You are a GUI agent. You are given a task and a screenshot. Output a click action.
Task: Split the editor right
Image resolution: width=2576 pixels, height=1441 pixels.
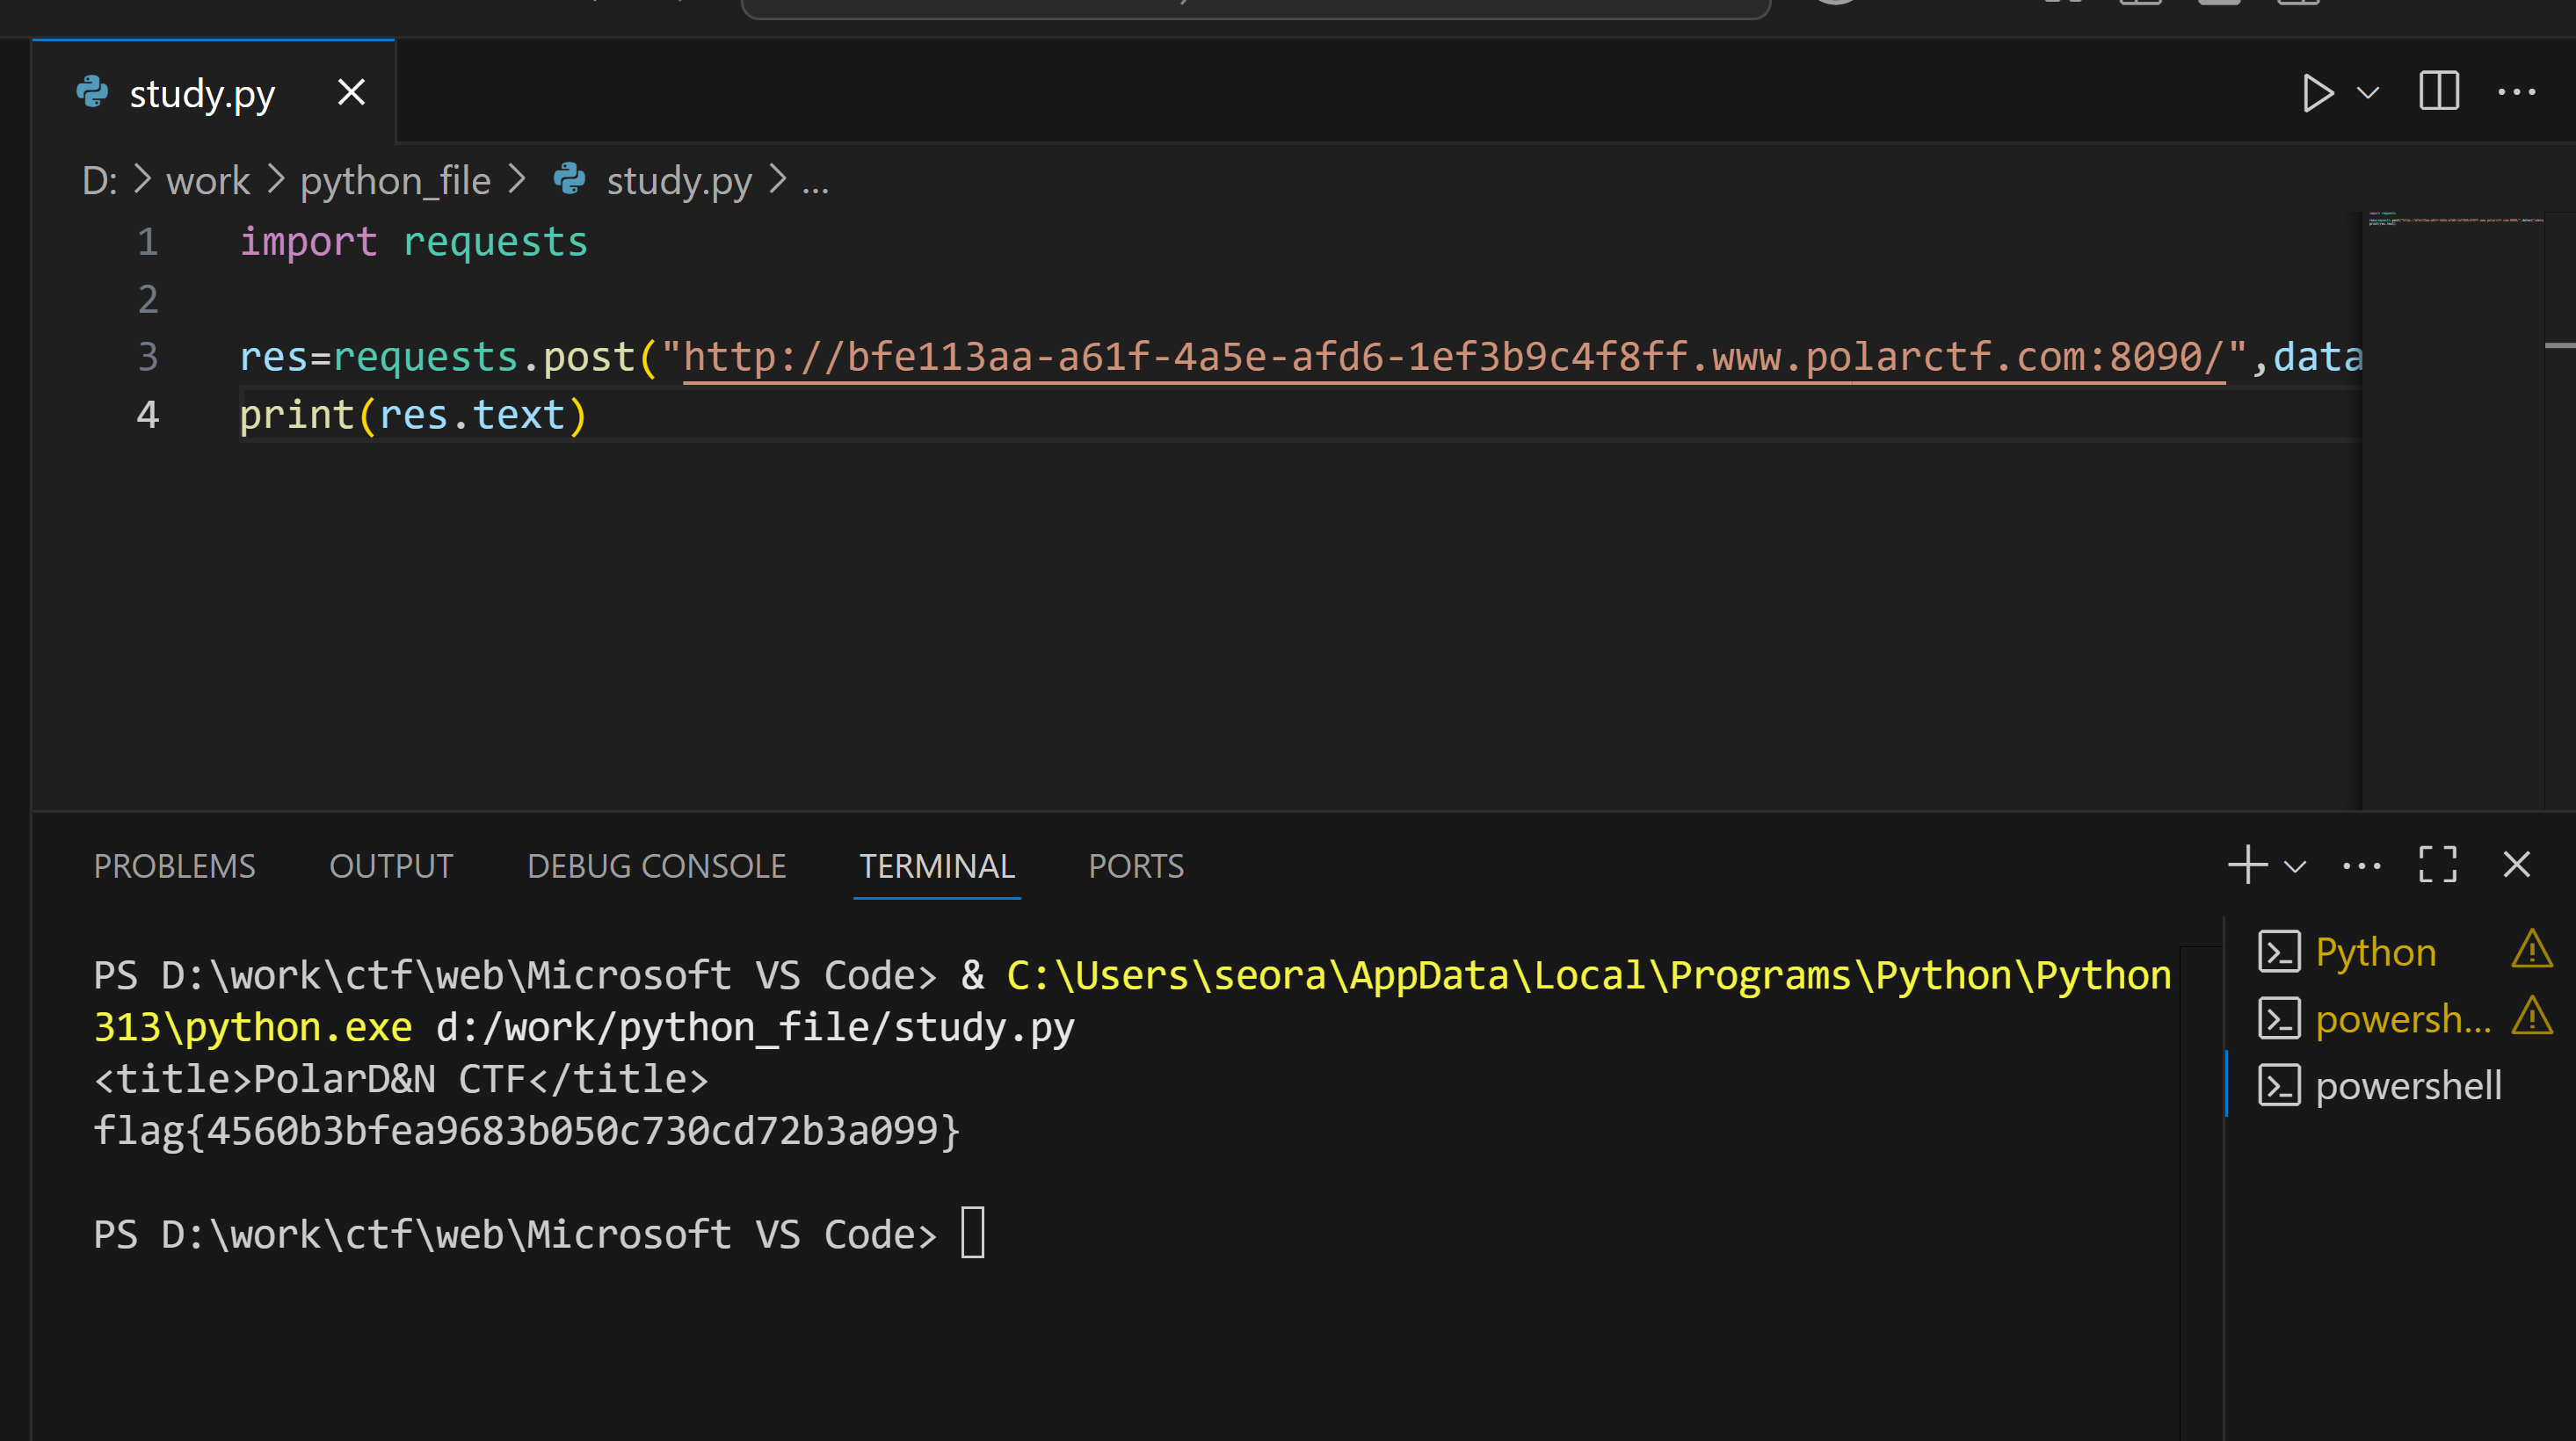tap(2438, 92)
